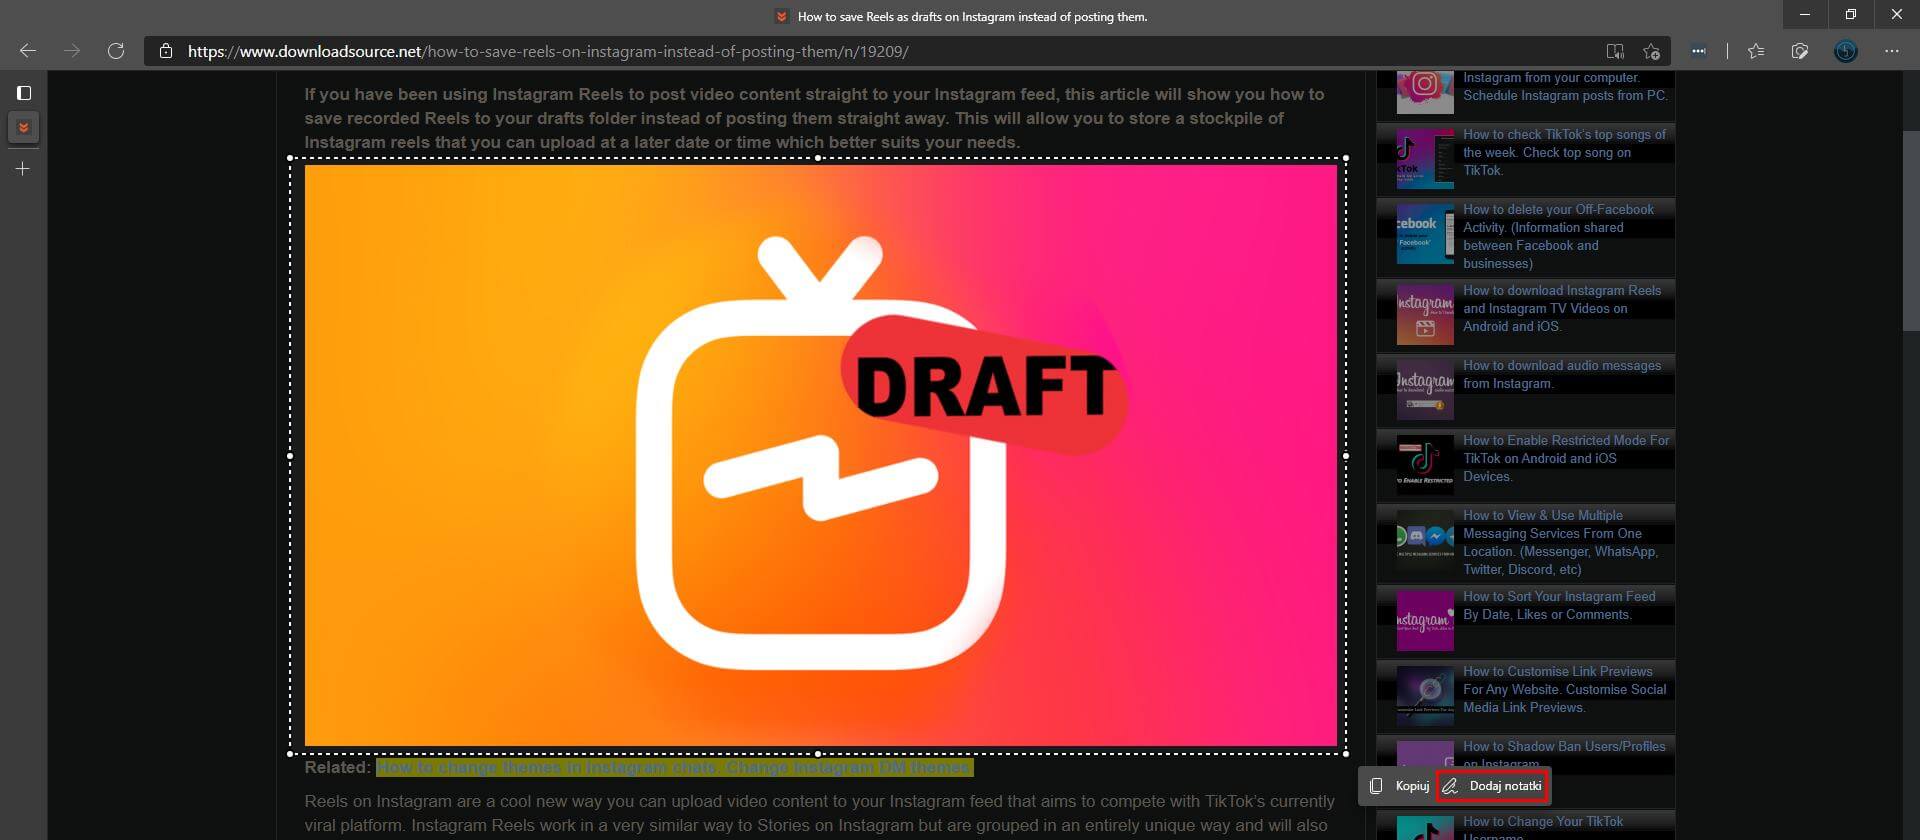
Task: Open 'How to Sort Your Instagram Feed' link
Action: 1559,605
